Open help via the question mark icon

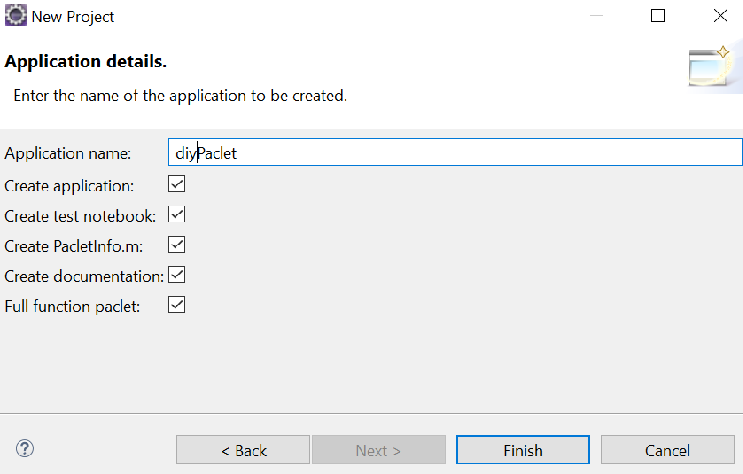(x=25, y=448)
